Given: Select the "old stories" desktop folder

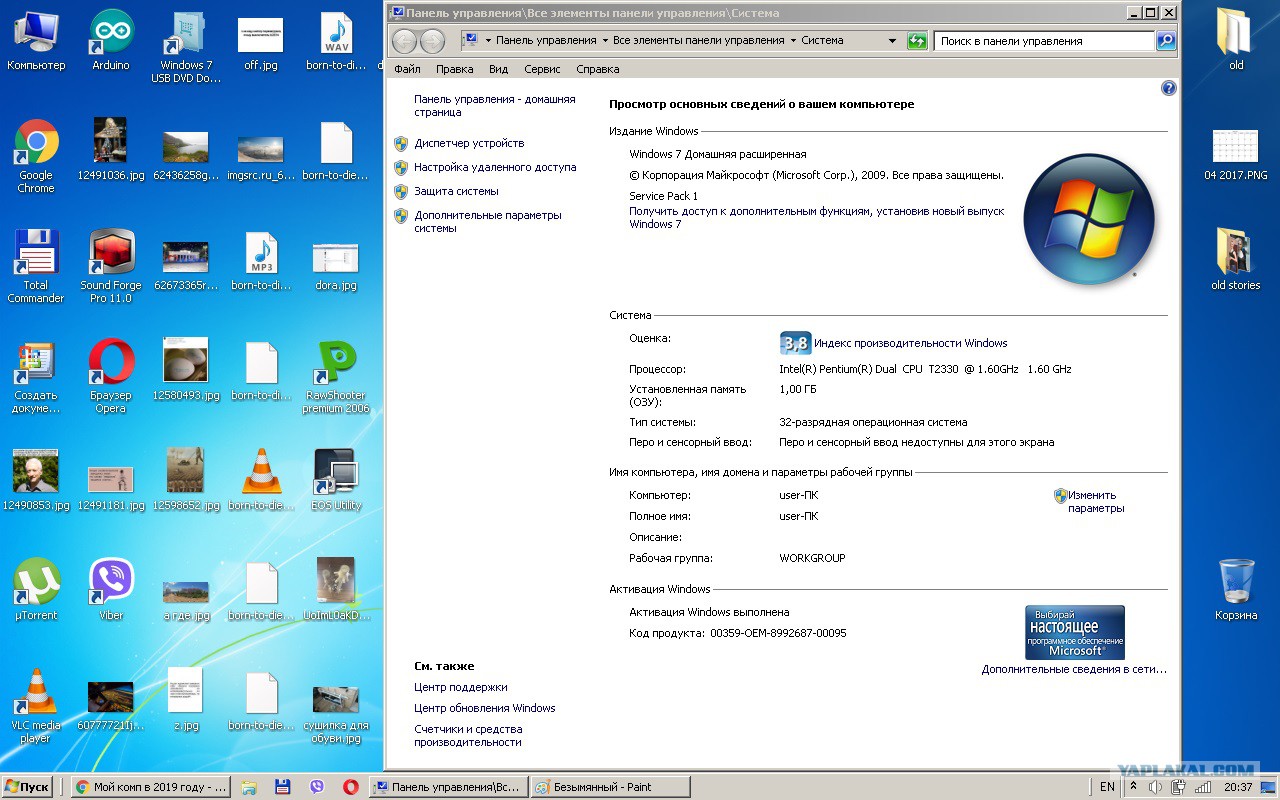Looking at the screenshot, I should click(x=1236, y=260).
